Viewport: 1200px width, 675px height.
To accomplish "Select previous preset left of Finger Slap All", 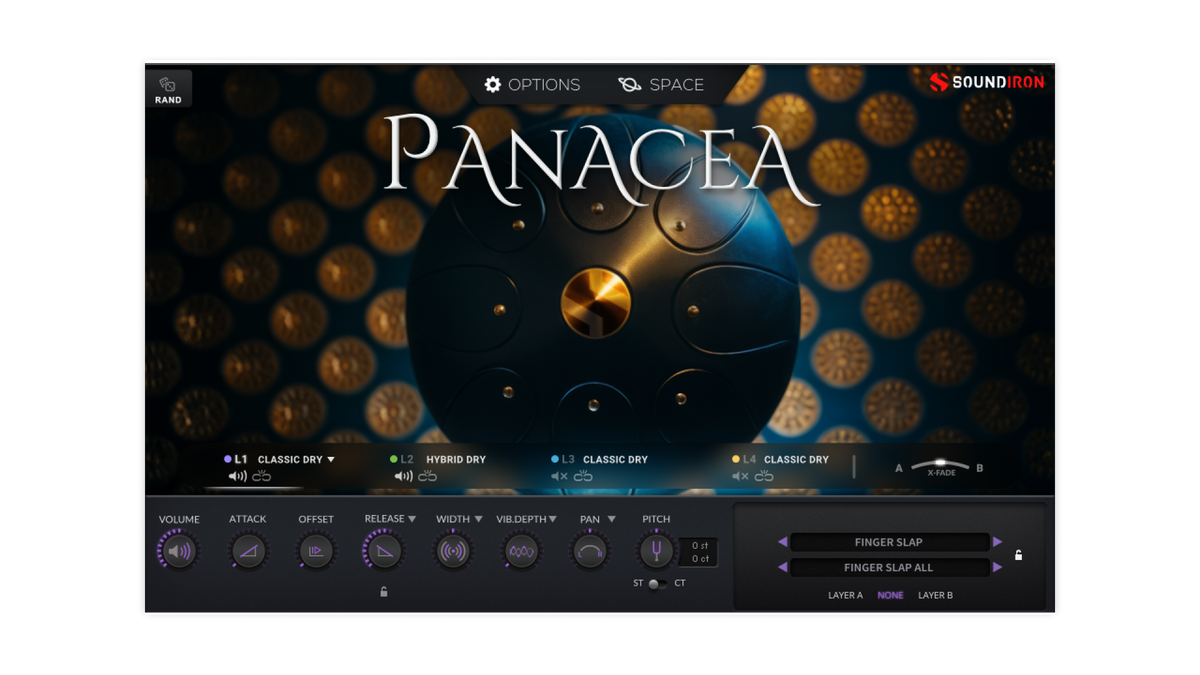I will (782, 567).
